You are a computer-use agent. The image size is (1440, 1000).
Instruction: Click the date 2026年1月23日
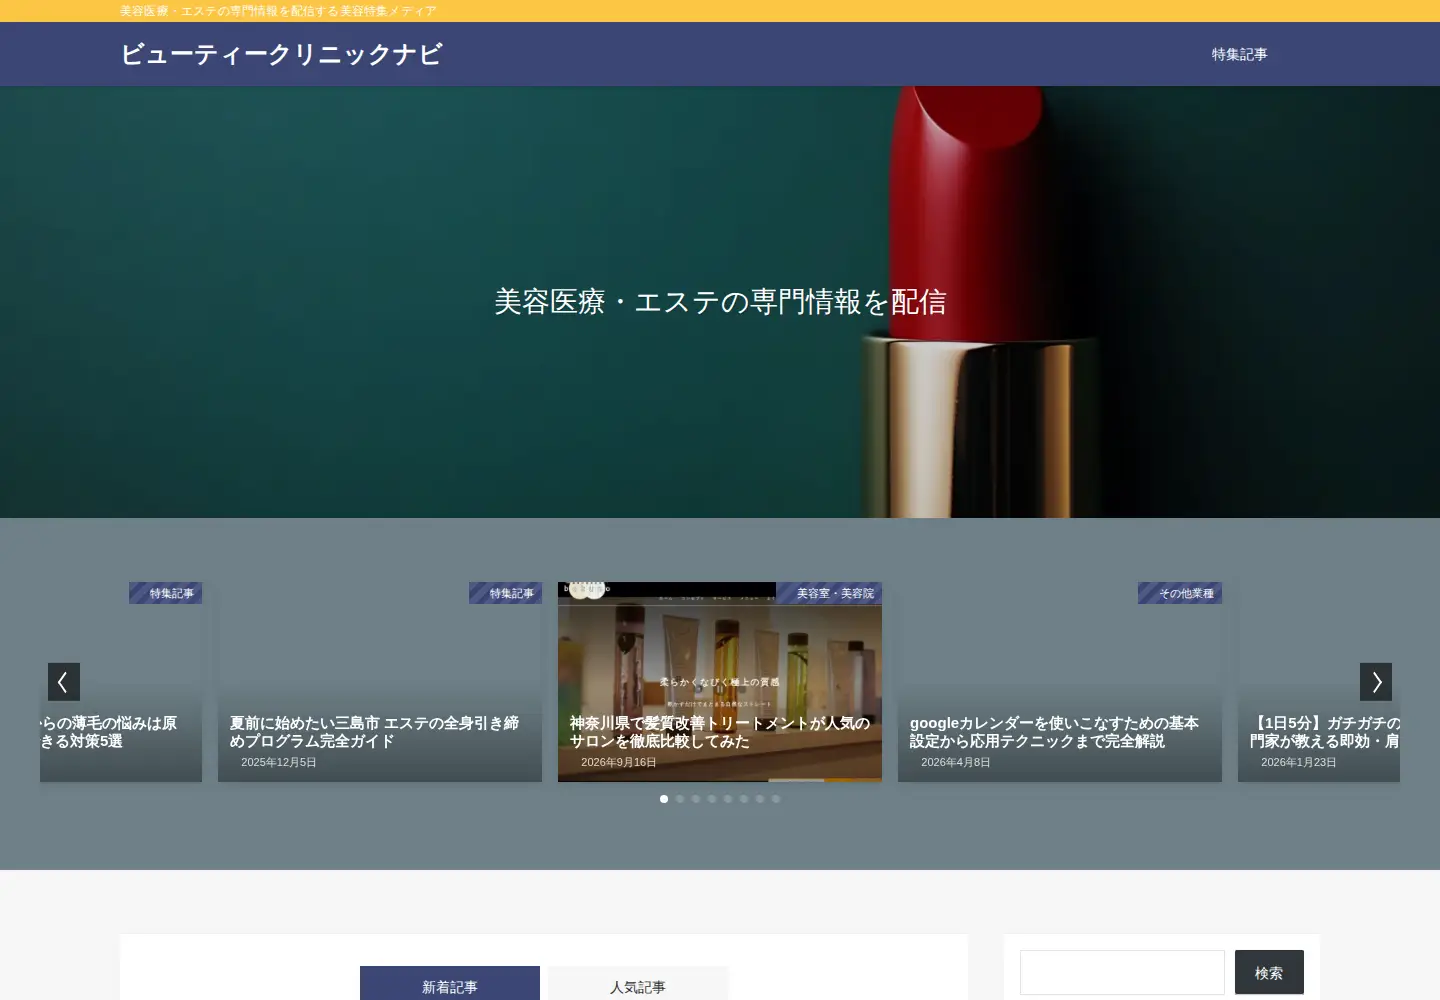point(1298,762)
